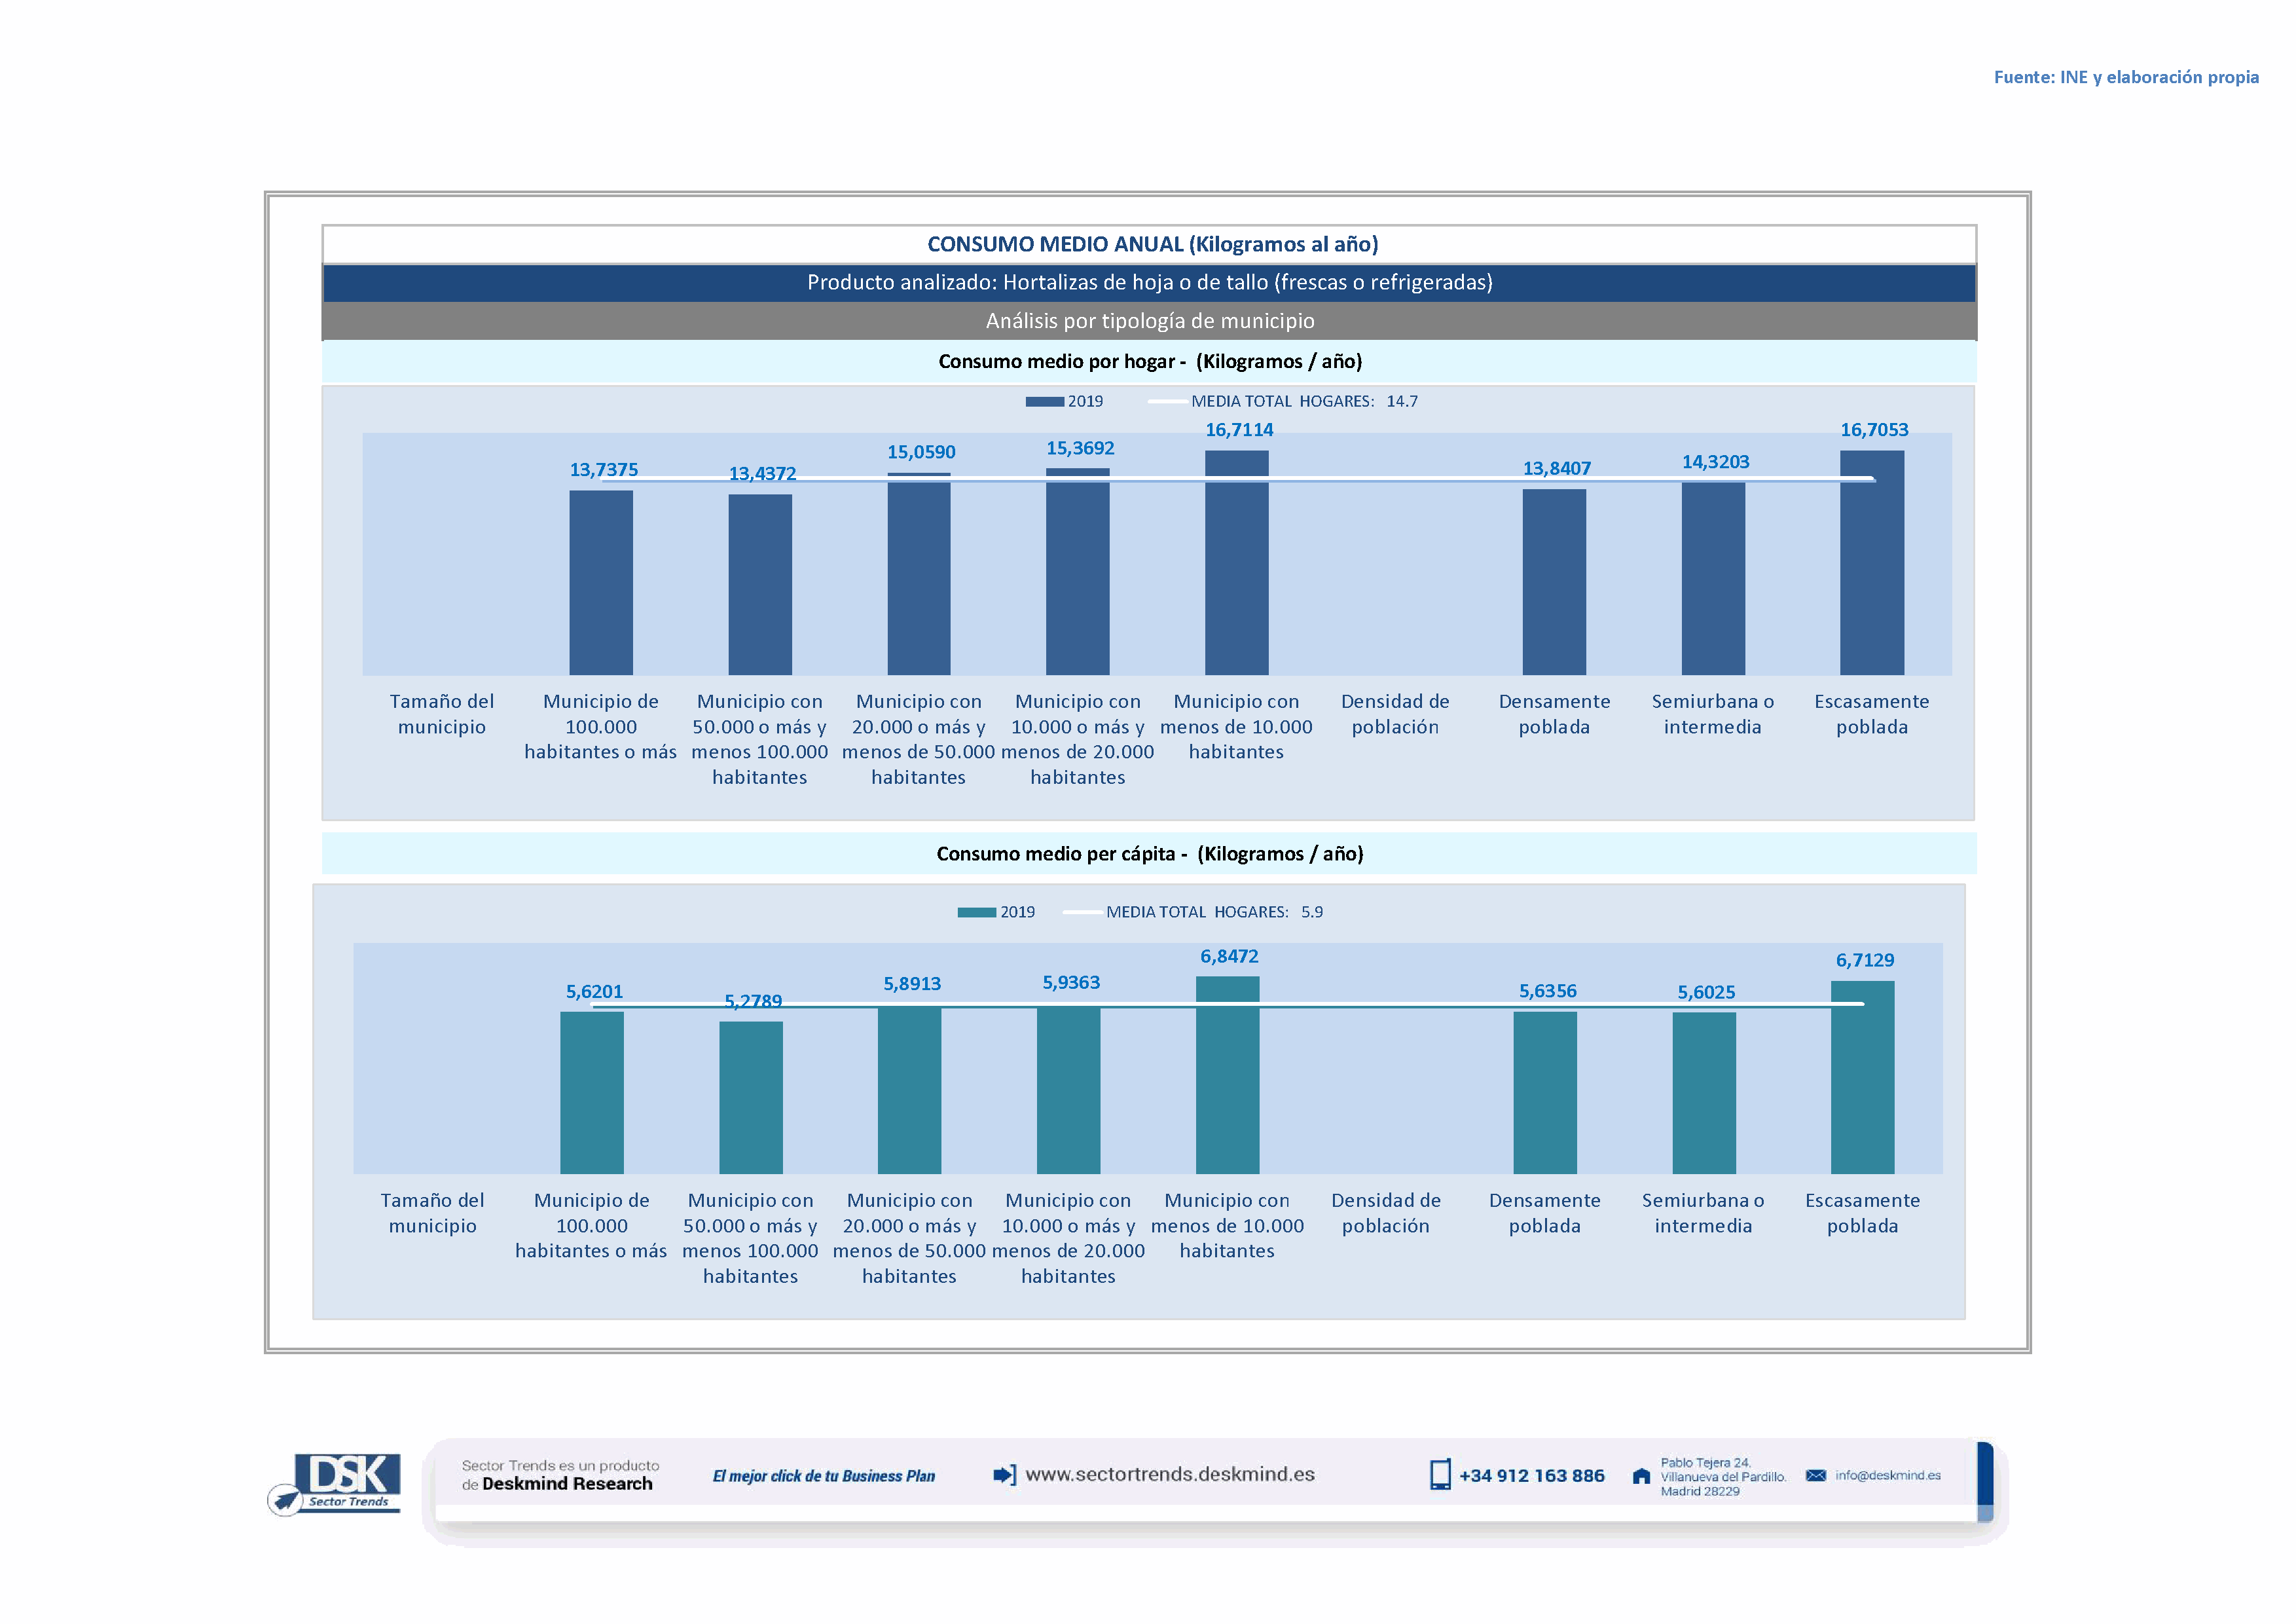The image size is (2296, 1624).
Task: Click the 'Análisis por tipología de municipio' gray header
Action: 1149,321
